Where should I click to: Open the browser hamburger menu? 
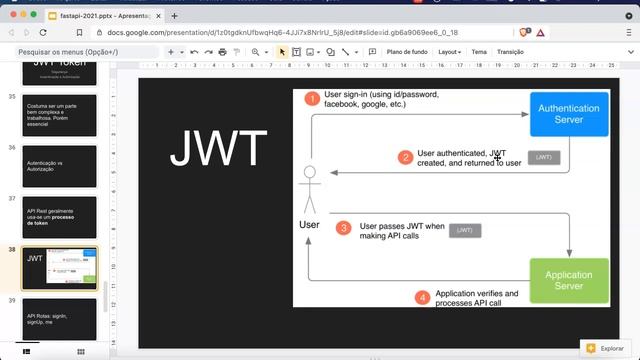(x=629, y=33)
